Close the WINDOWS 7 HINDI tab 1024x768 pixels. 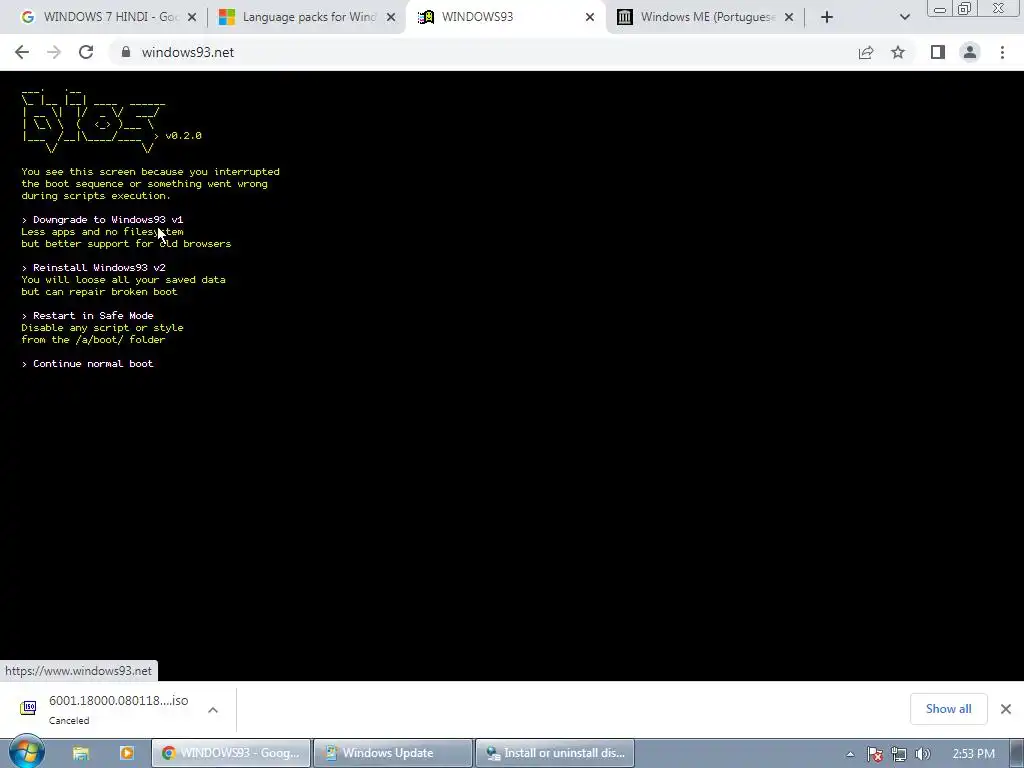[192, 18]
